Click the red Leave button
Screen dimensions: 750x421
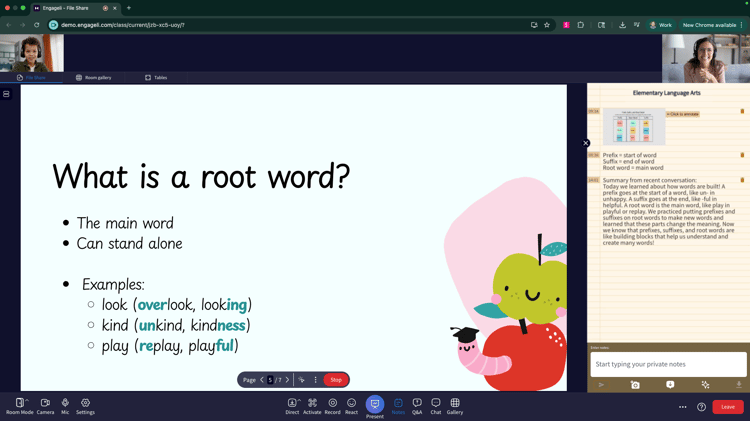click(727, 407)
